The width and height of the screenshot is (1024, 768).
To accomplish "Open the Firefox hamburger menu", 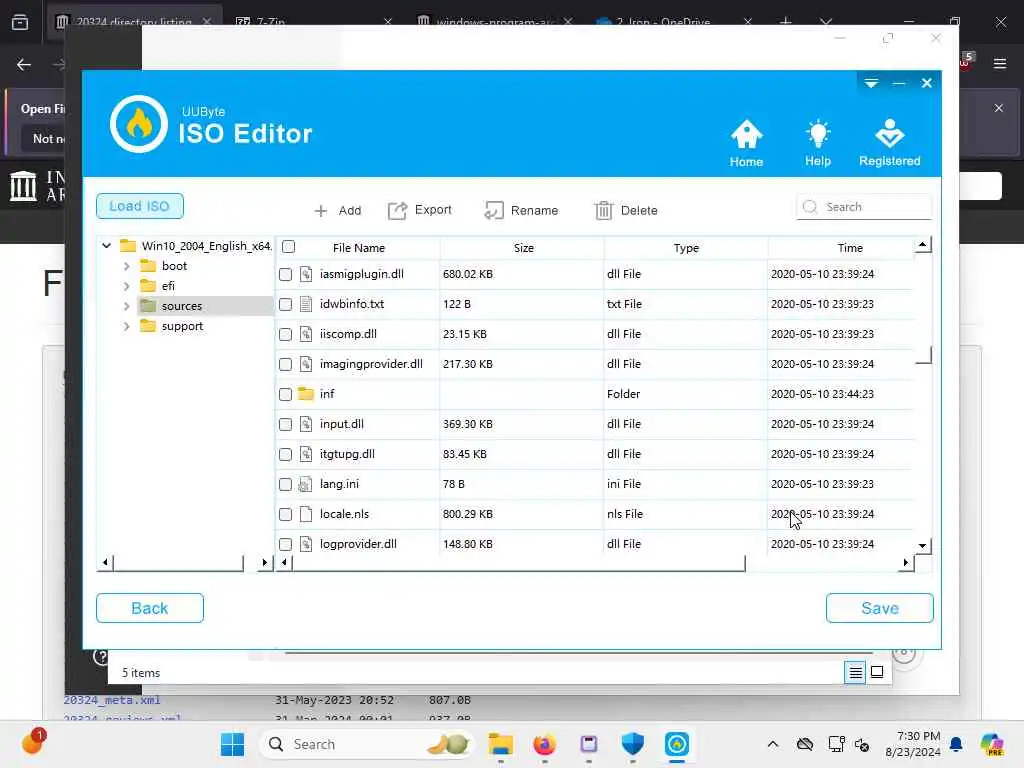I will click(1000, 64).
